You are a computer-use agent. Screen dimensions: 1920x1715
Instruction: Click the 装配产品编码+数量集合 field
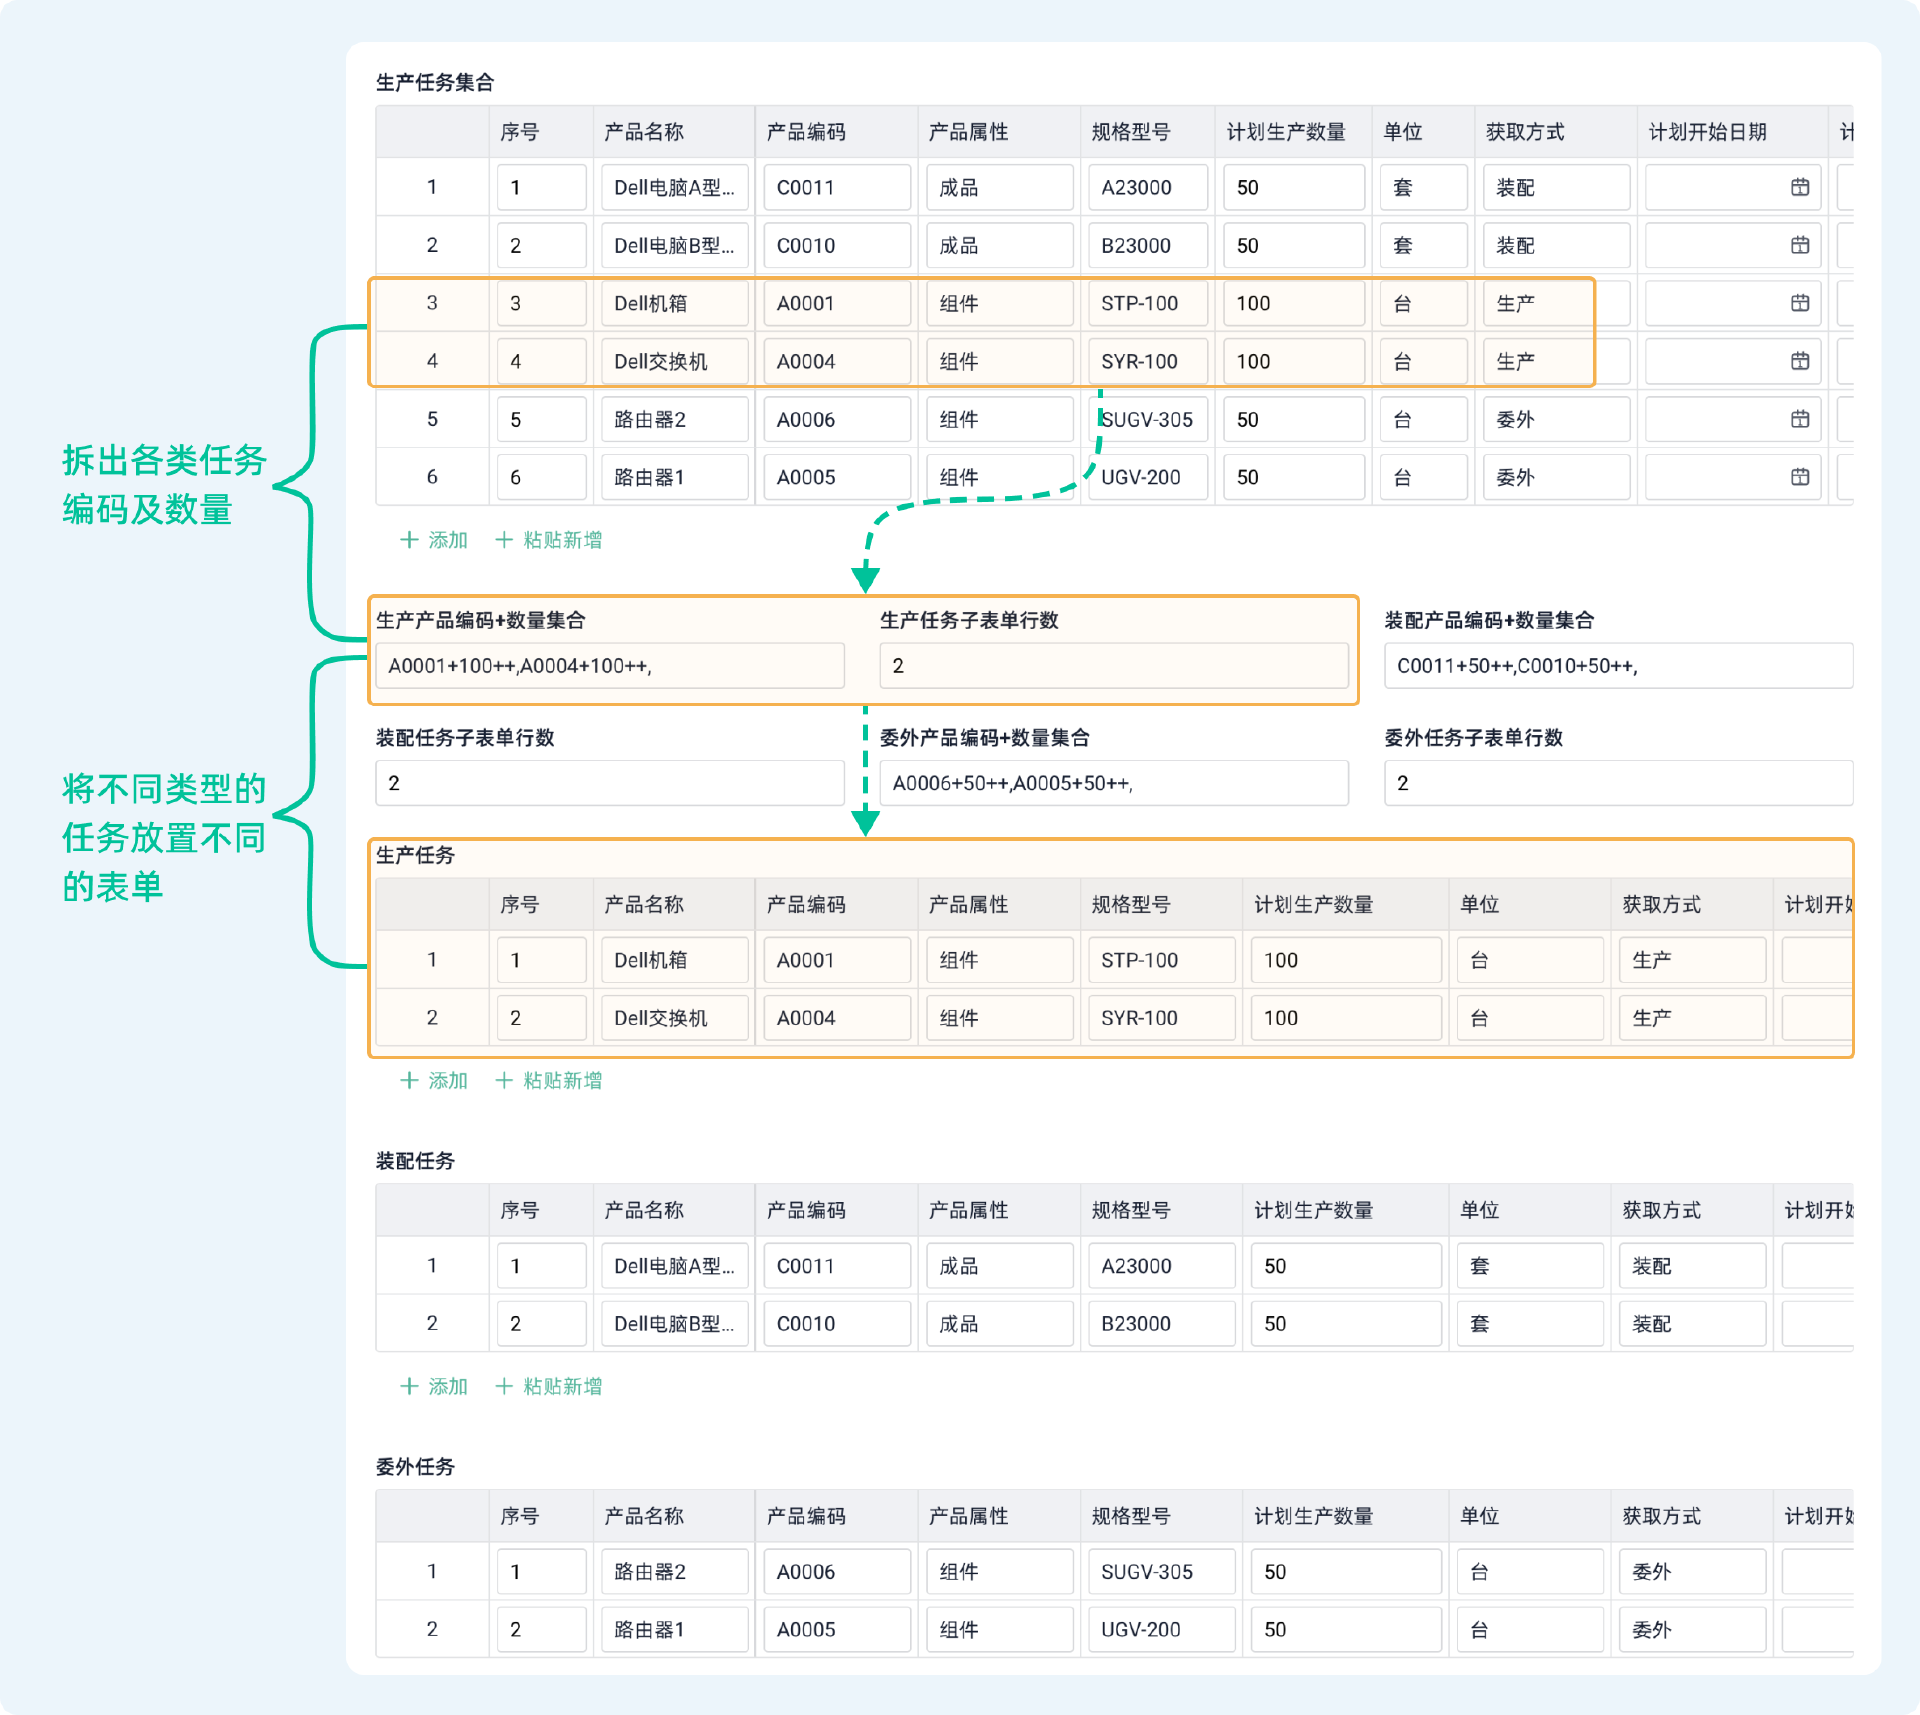point(1617,666)
